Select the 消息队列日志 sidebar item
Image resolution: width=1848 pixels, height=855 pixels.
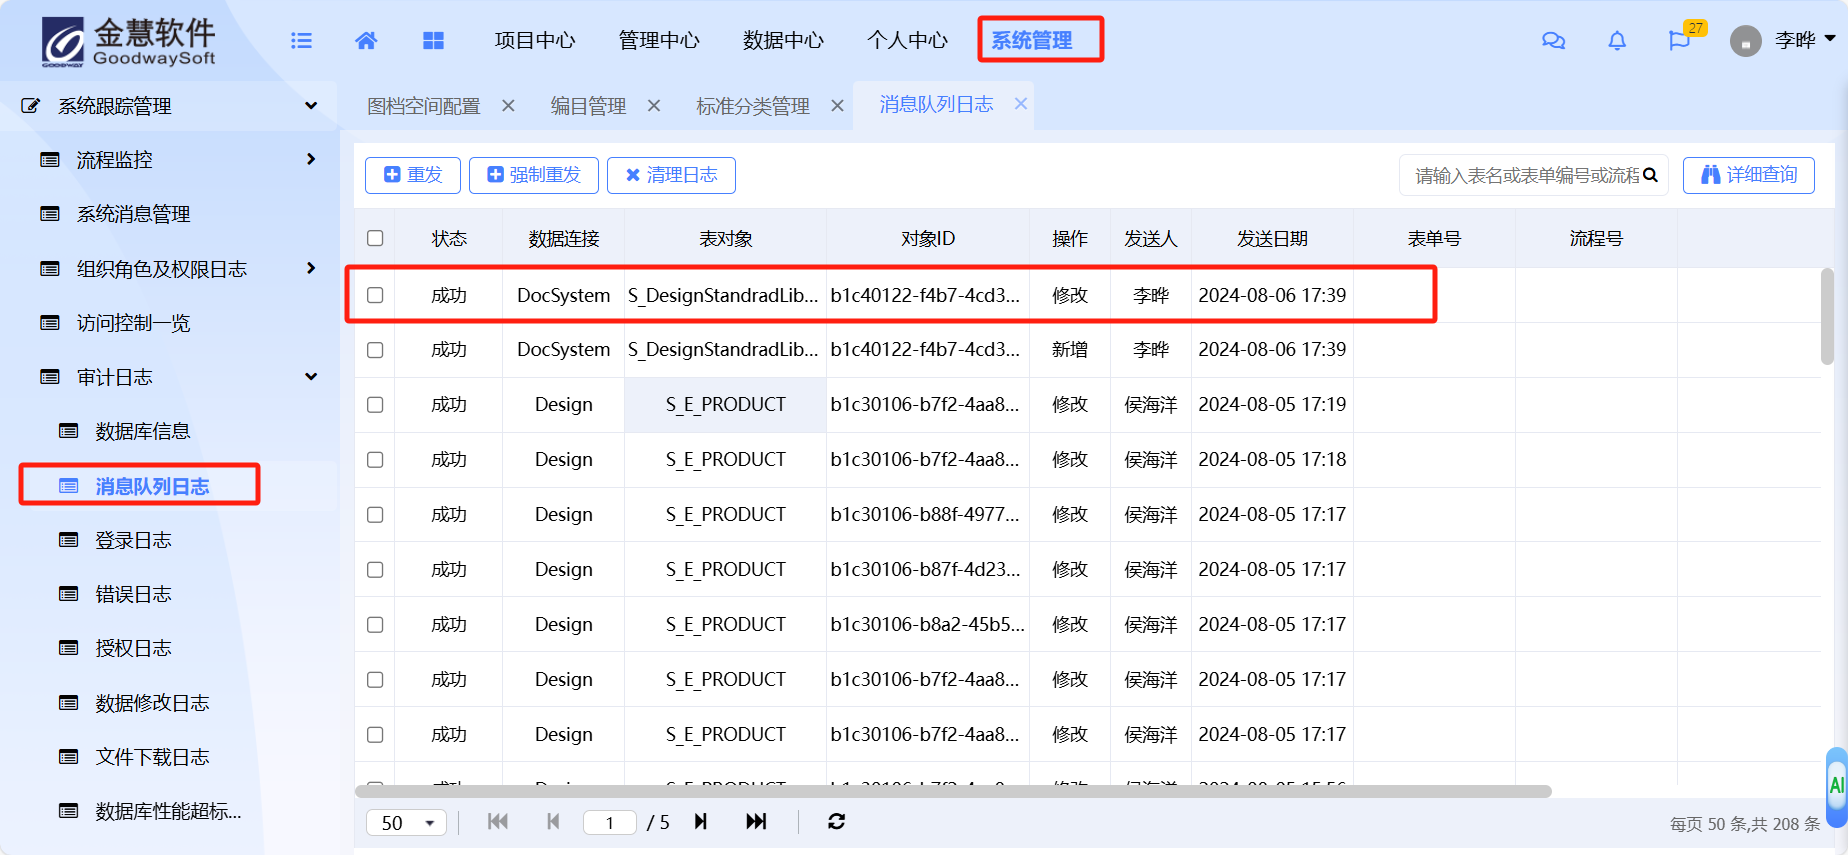tap(152, 486)
